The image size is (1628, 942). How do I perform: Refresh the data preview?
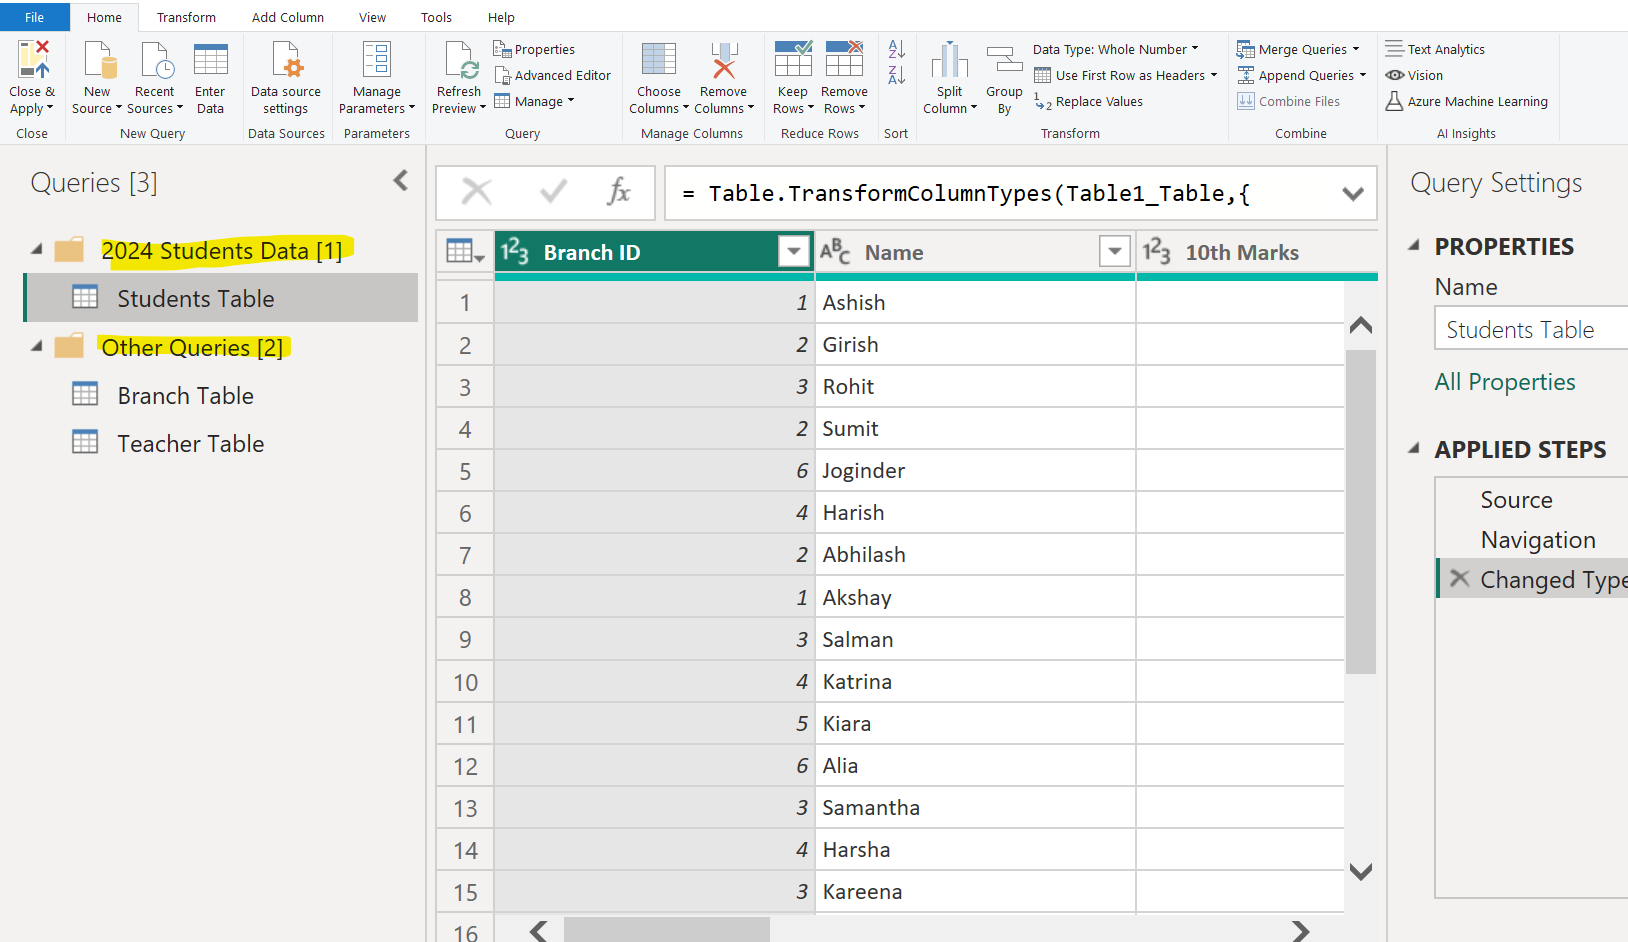point(458,75)
